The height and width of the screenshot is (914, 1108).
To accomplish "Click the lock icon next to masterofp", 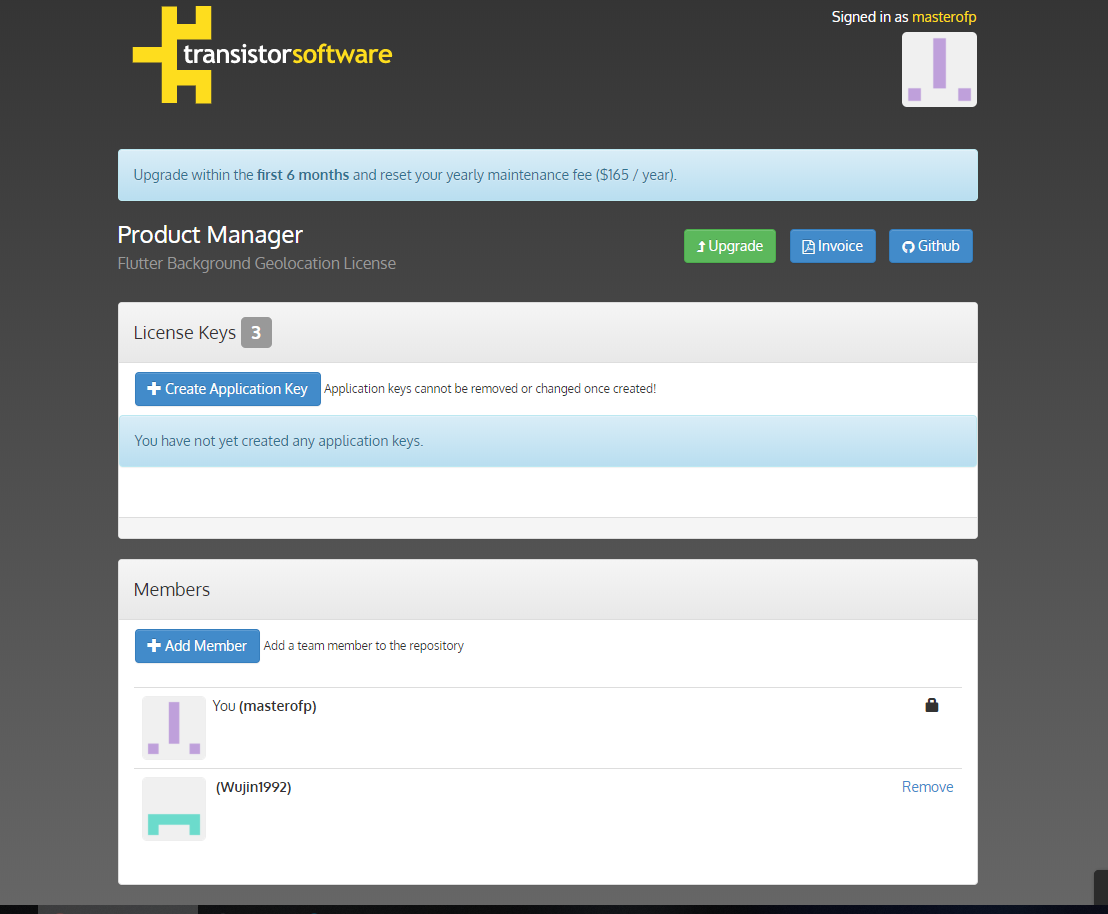I will (x=932, y=704).
